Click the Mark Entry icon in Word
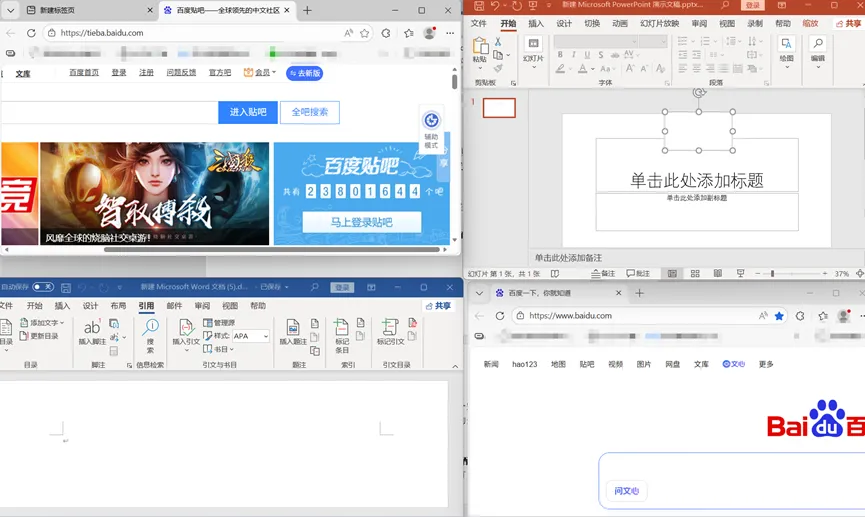The width and height of the screenshot is (865, 517). click(341, 328)
